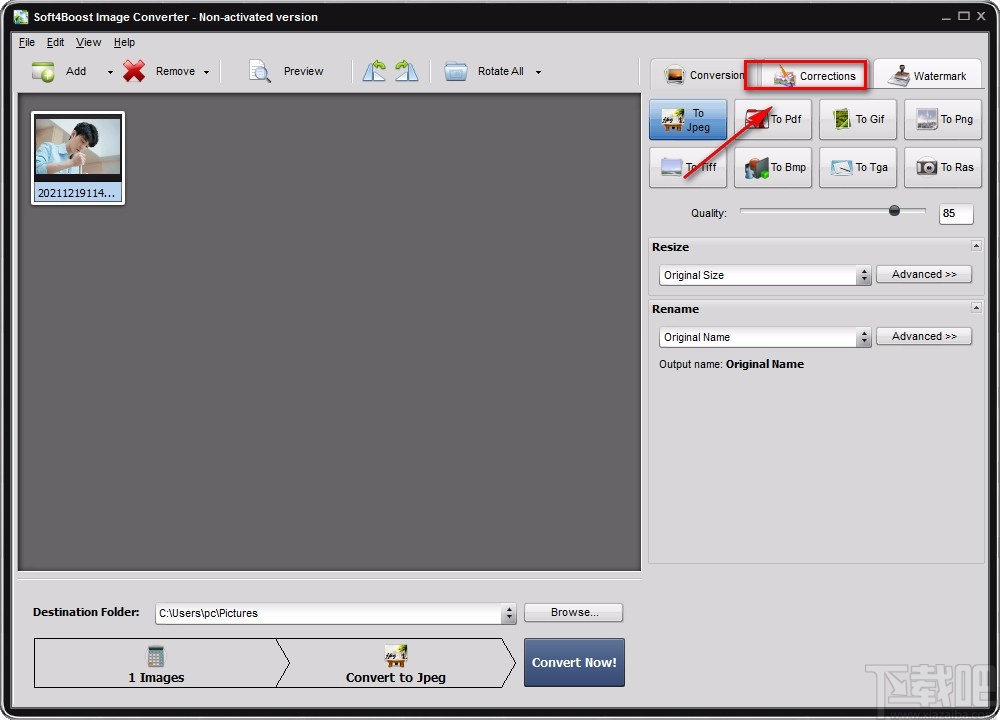Open the Original Size dropdown
The width and height of the screenshot is (1000, 720).
coord(765,276)
